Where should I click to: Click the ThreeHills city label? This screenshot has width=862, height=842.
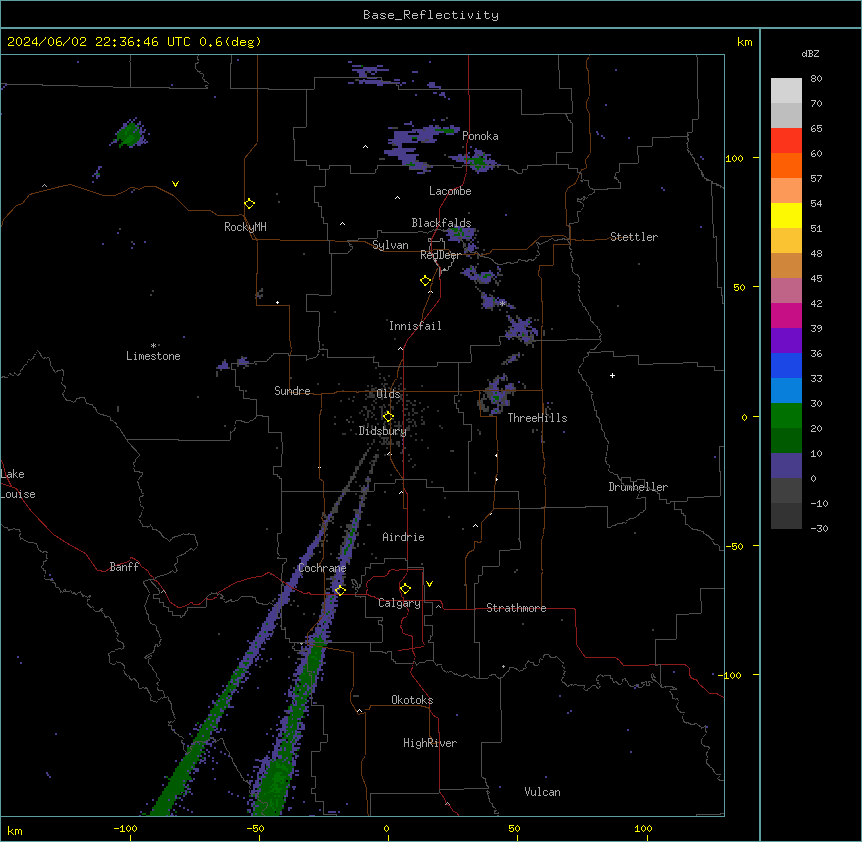pos(537,418)
